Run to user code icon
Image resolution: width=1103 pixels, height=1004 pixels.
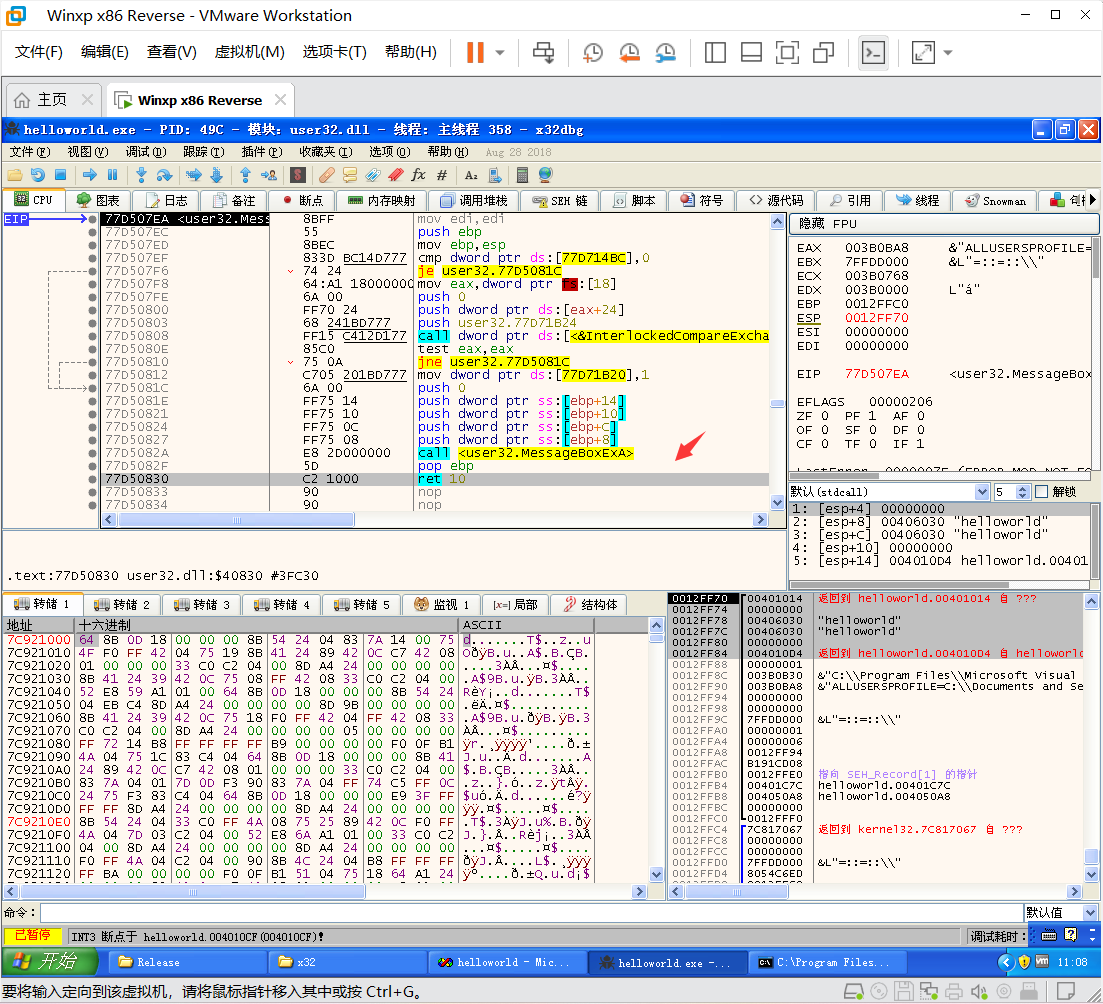point(268,175)
